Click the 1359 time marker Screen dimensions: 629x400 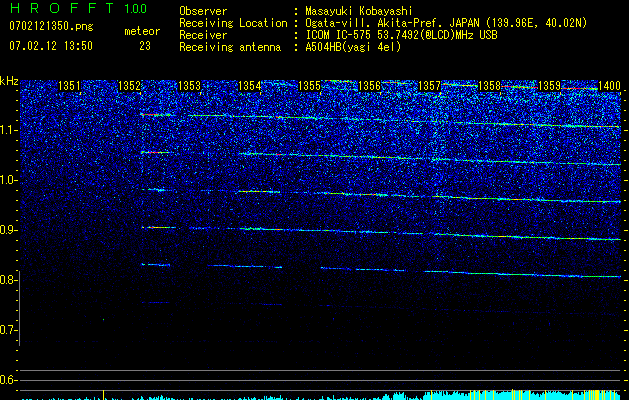550,86
